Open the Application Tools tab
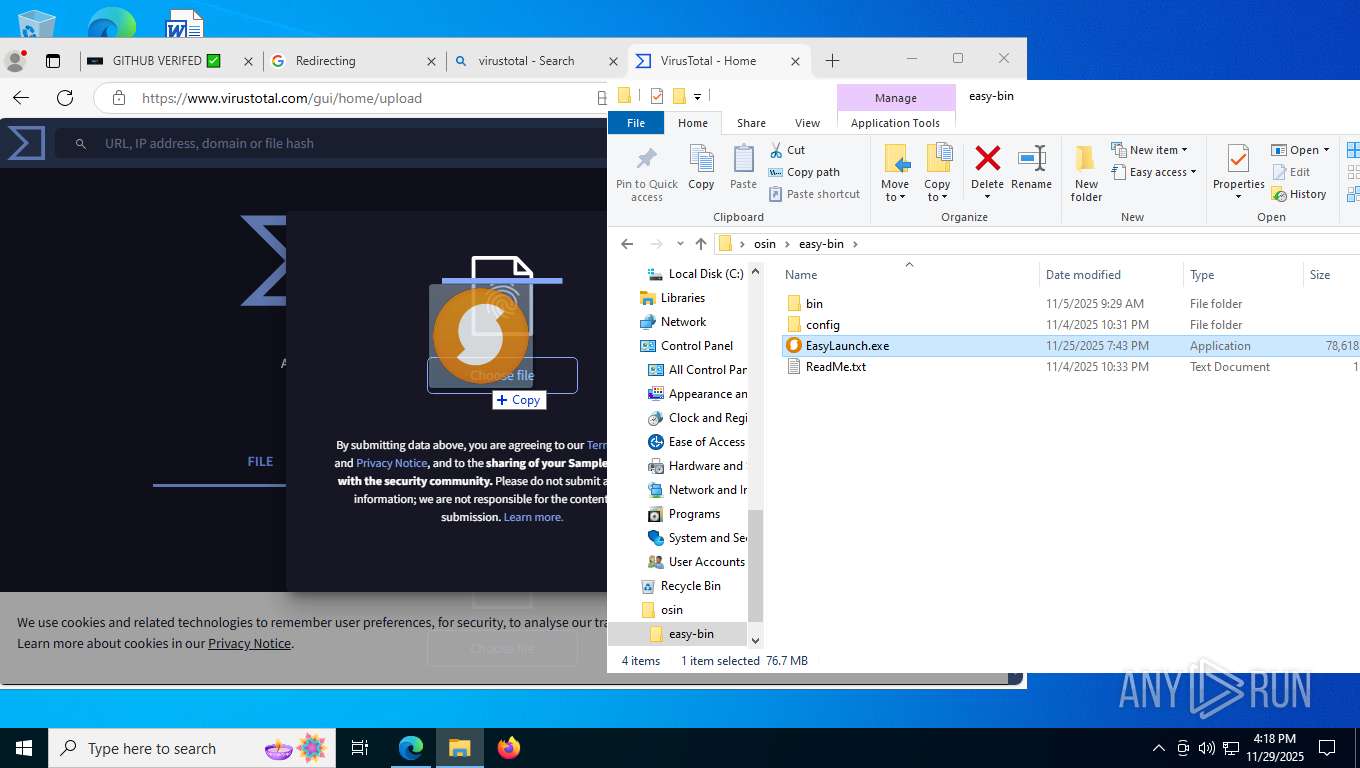The height and width of the screenshot is (768, 1360). [x=895, y=123]
